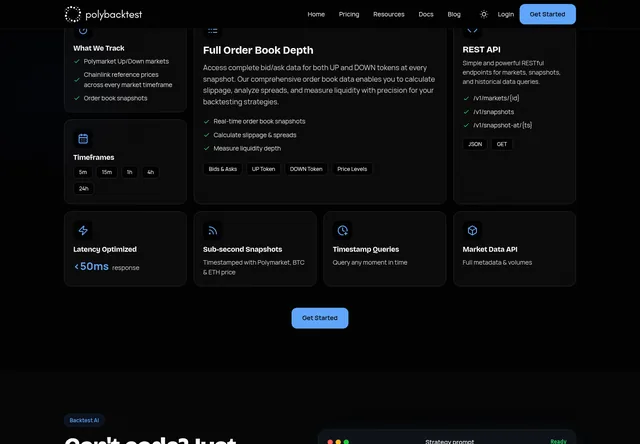Click the 'Query any moment in time' text
The image size is (640, 444).
370,263
